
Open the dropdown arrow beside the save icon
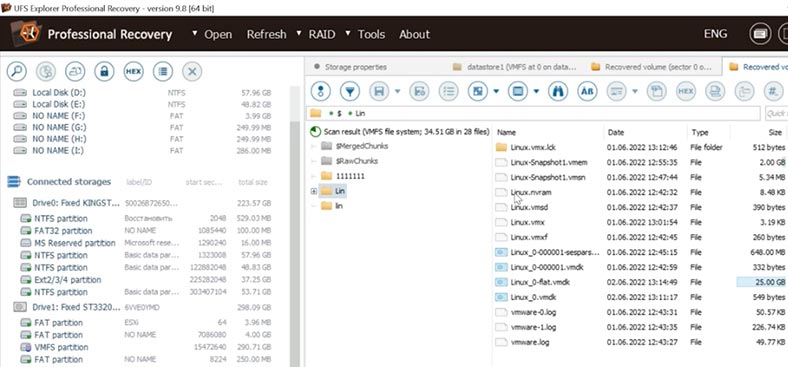(x=398, y=91)
